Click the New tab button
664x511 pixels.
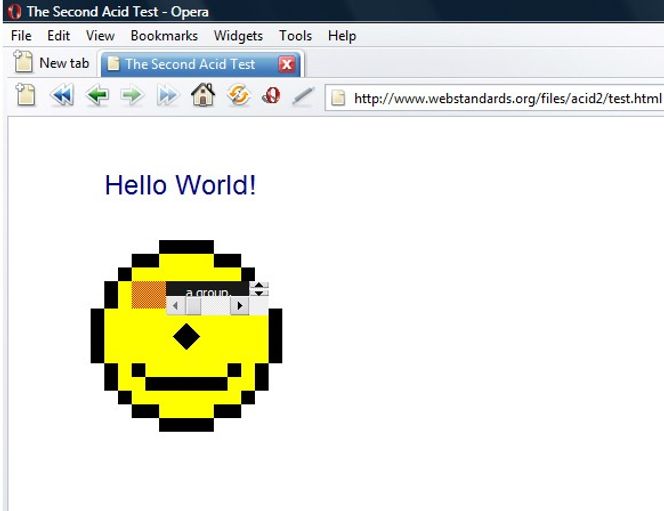point(51,63)
